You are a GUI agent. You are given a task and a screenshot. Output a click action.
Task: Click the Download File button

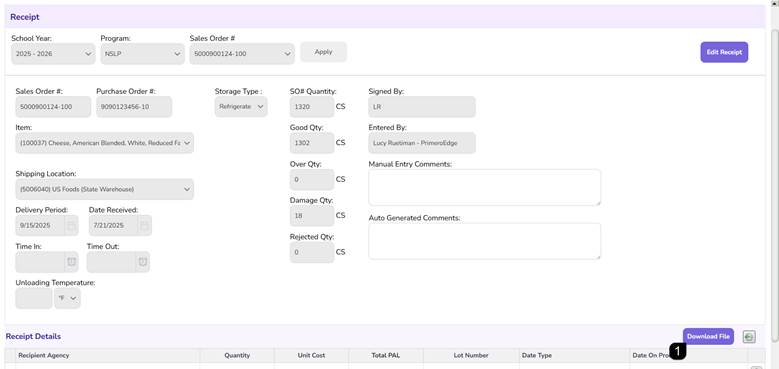(708, 336)
